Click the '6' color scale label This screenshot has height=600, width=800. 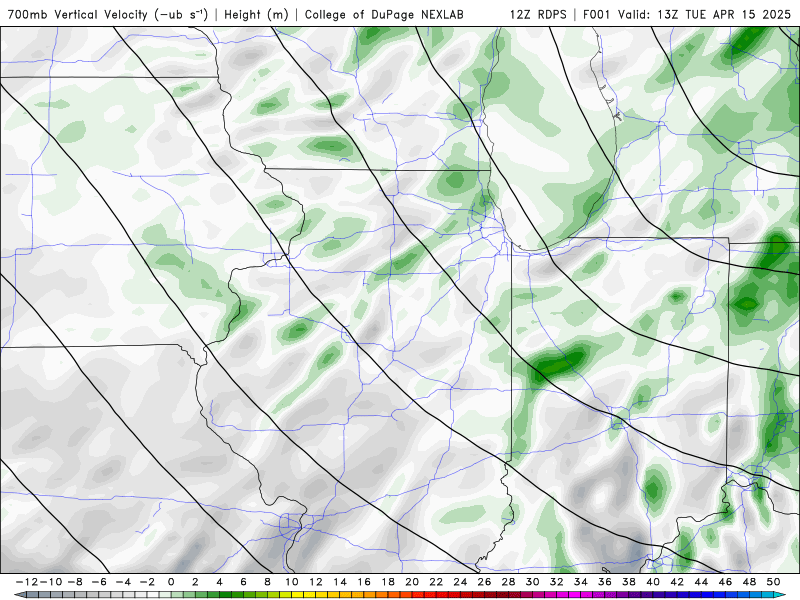243,582
